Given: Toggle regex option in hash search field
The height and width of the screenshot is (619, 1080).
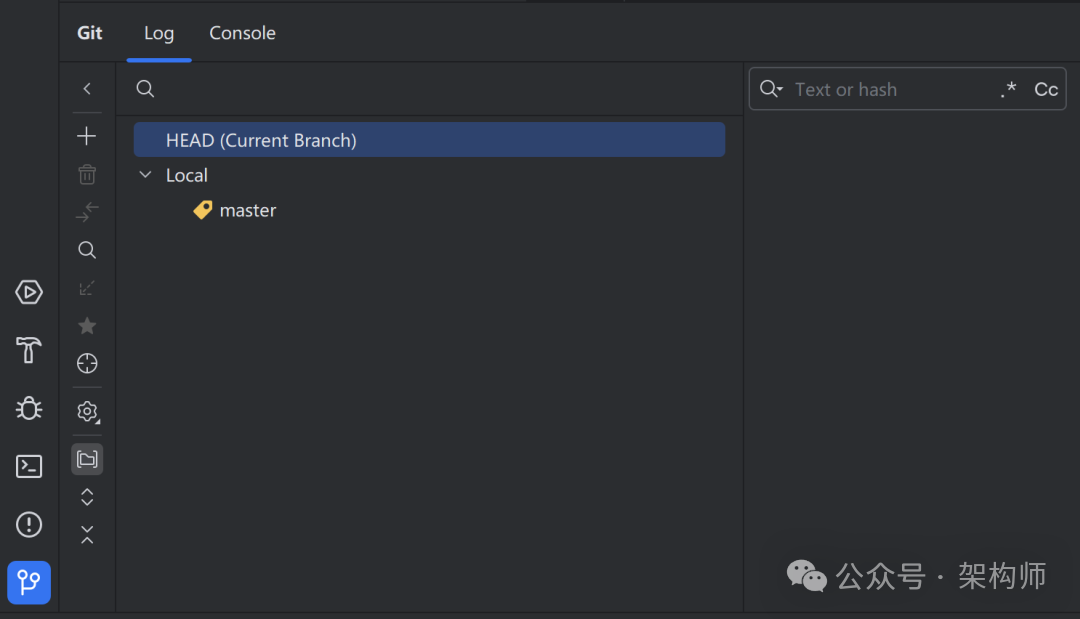Looking at the screenshot, I should pyautogui.click(x=1008, y=90).
